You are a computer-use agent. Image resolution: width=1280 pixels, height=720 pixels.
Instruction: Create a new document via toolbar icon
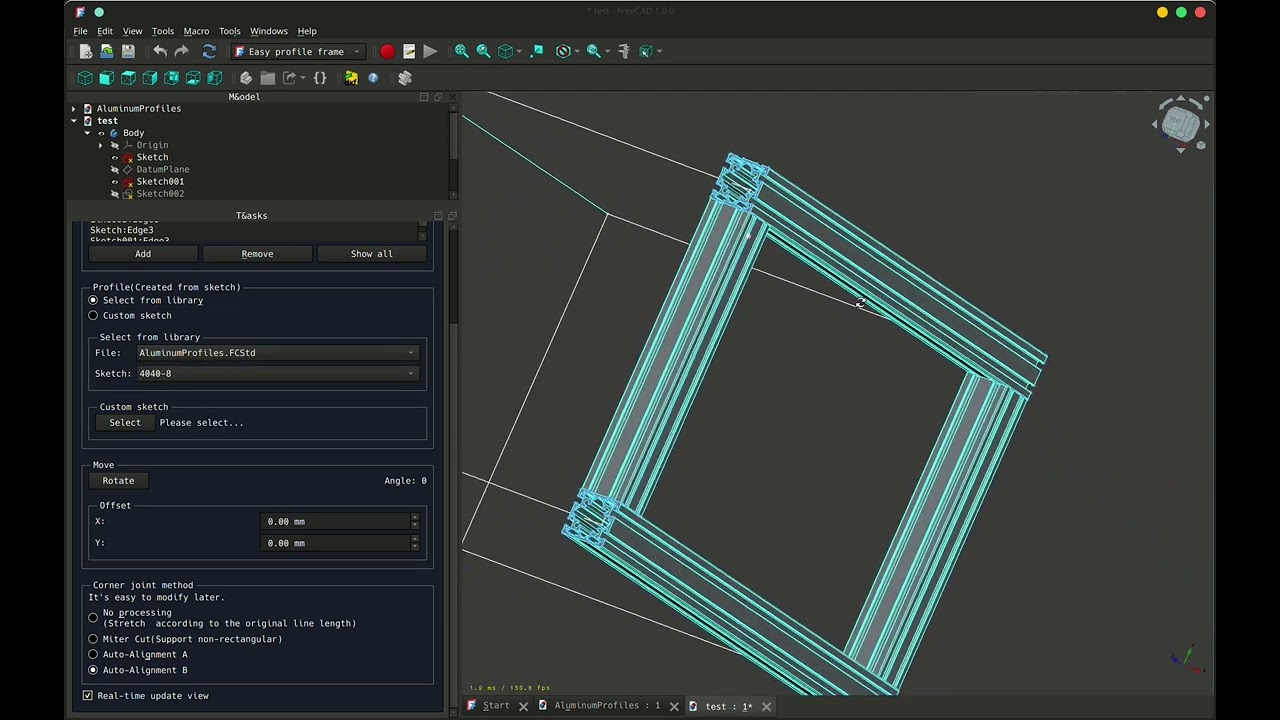[x=86, y=51]
